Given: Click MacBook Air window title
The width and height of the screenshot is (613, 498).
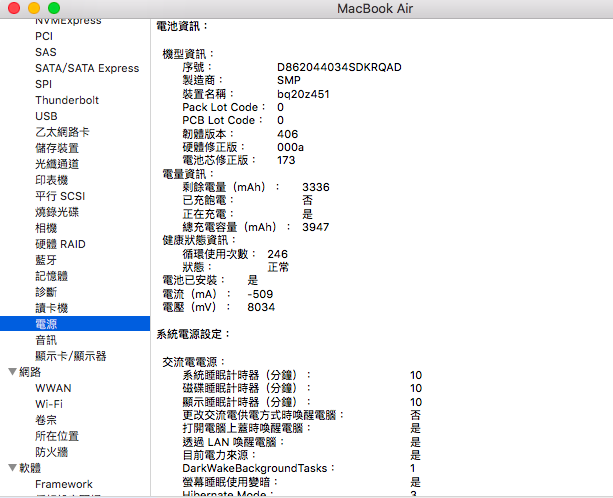Looking at the screenshot, I should click(375, 9).
